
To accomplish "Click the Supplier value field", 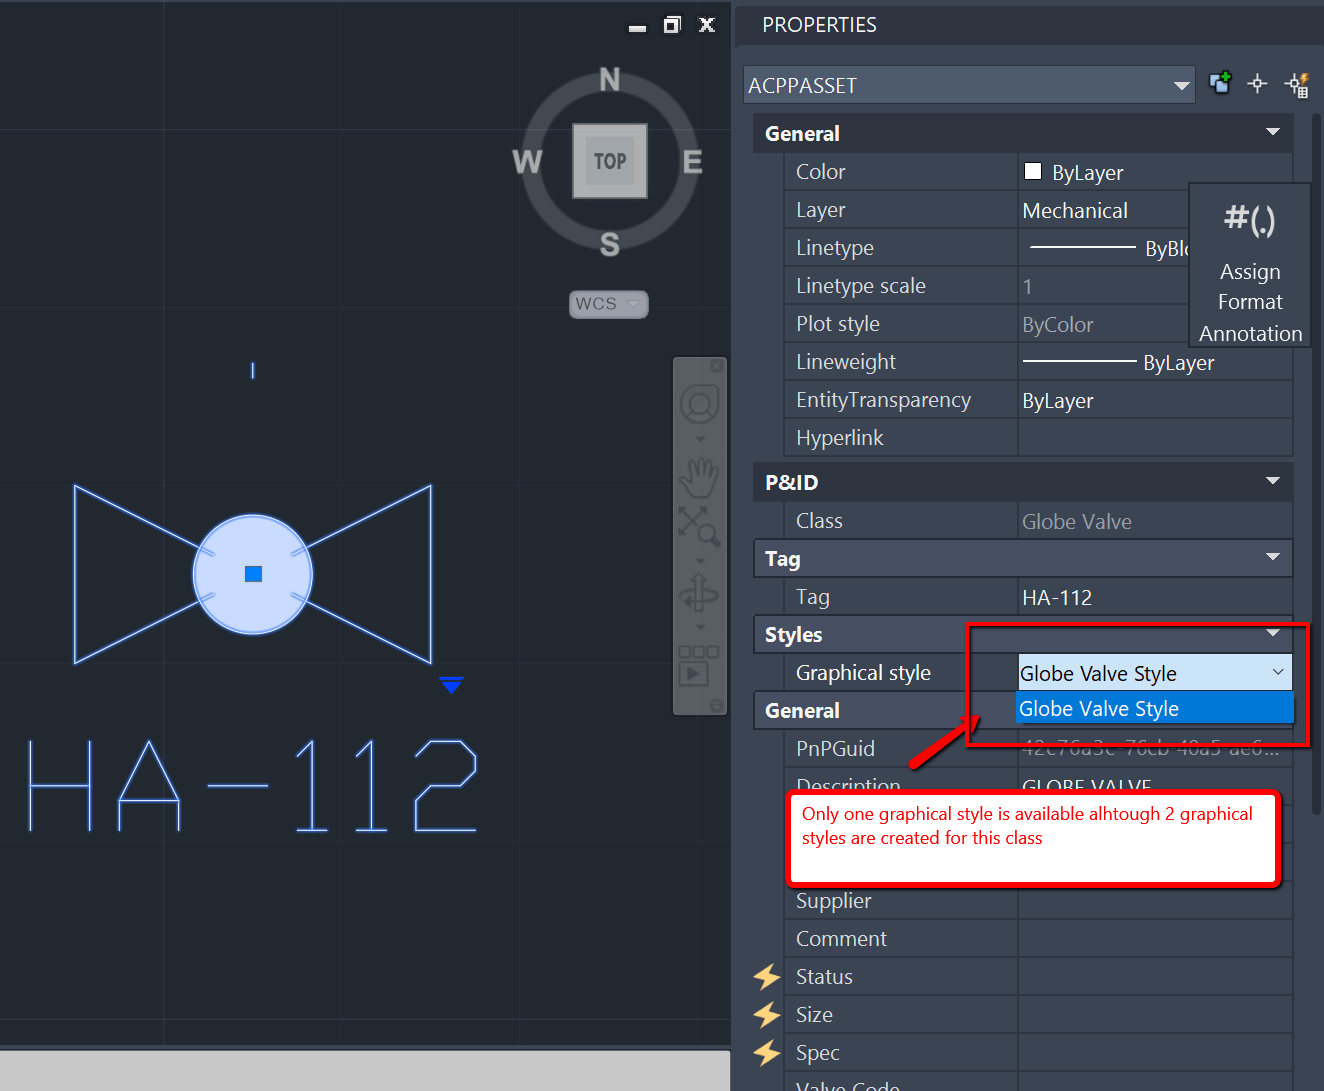I will coord(1155,901).
